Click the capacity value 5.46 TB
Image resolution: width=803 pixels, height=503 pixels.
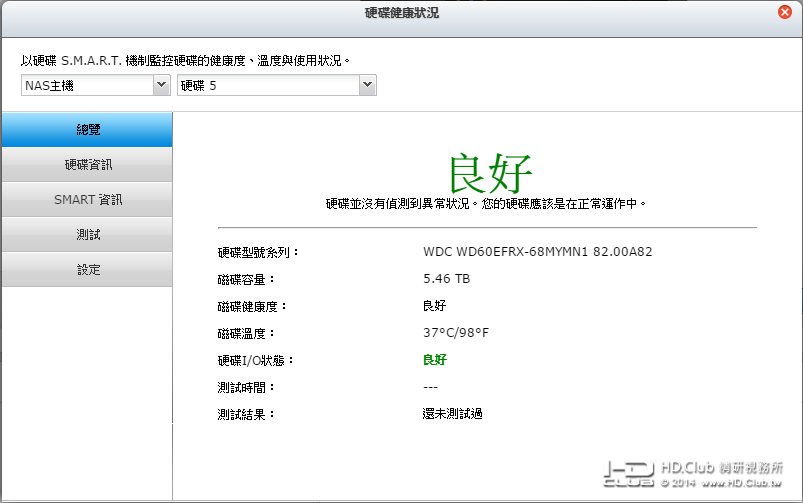447,279
